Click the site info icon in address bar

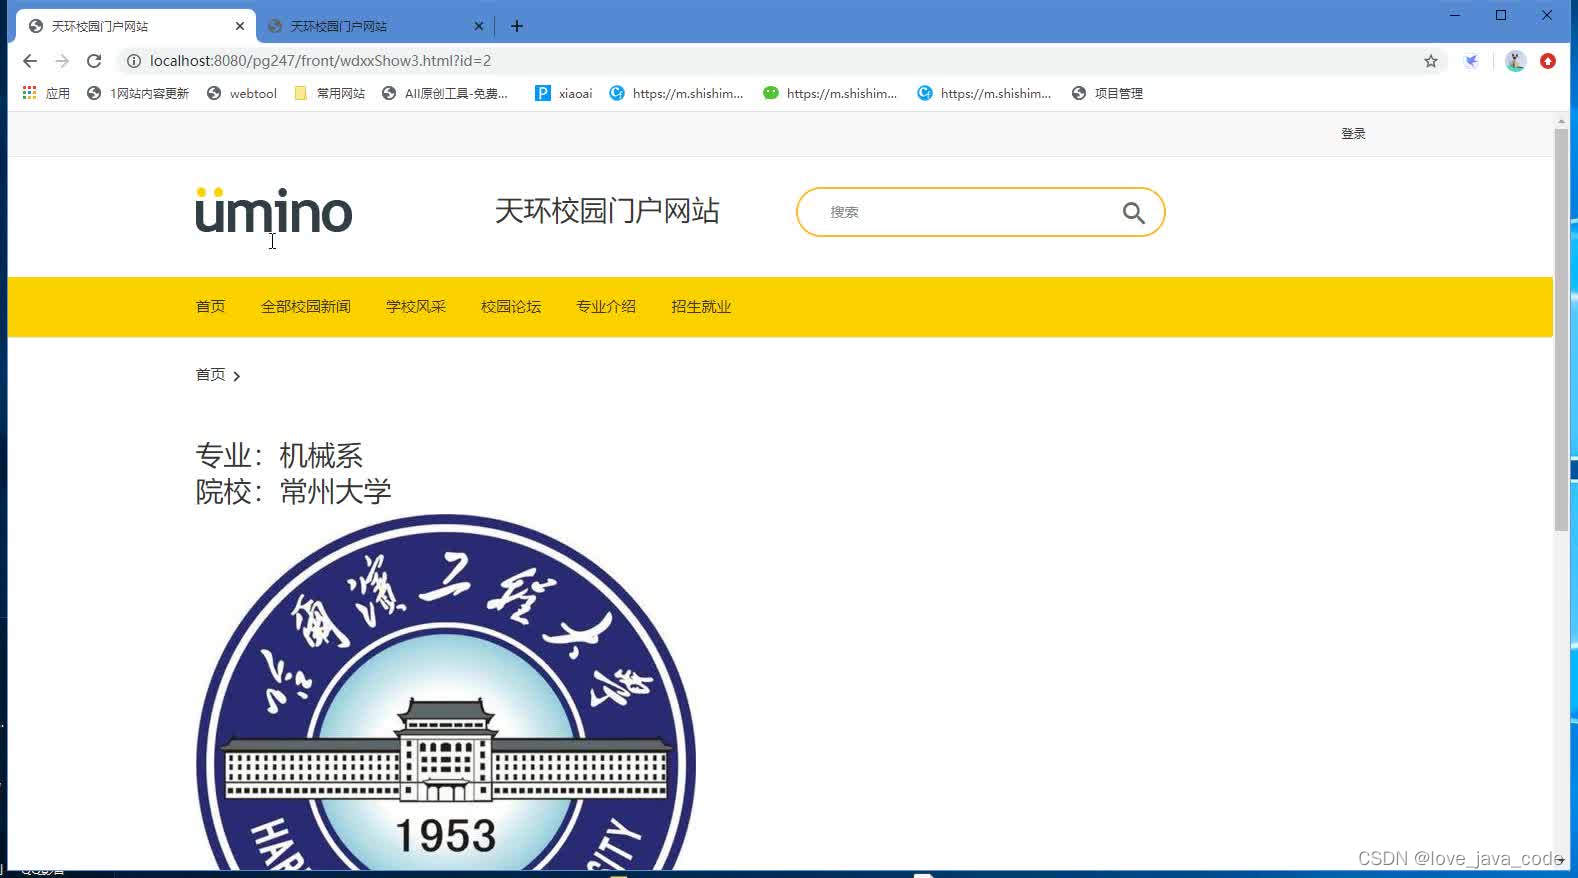click(133, 61)
